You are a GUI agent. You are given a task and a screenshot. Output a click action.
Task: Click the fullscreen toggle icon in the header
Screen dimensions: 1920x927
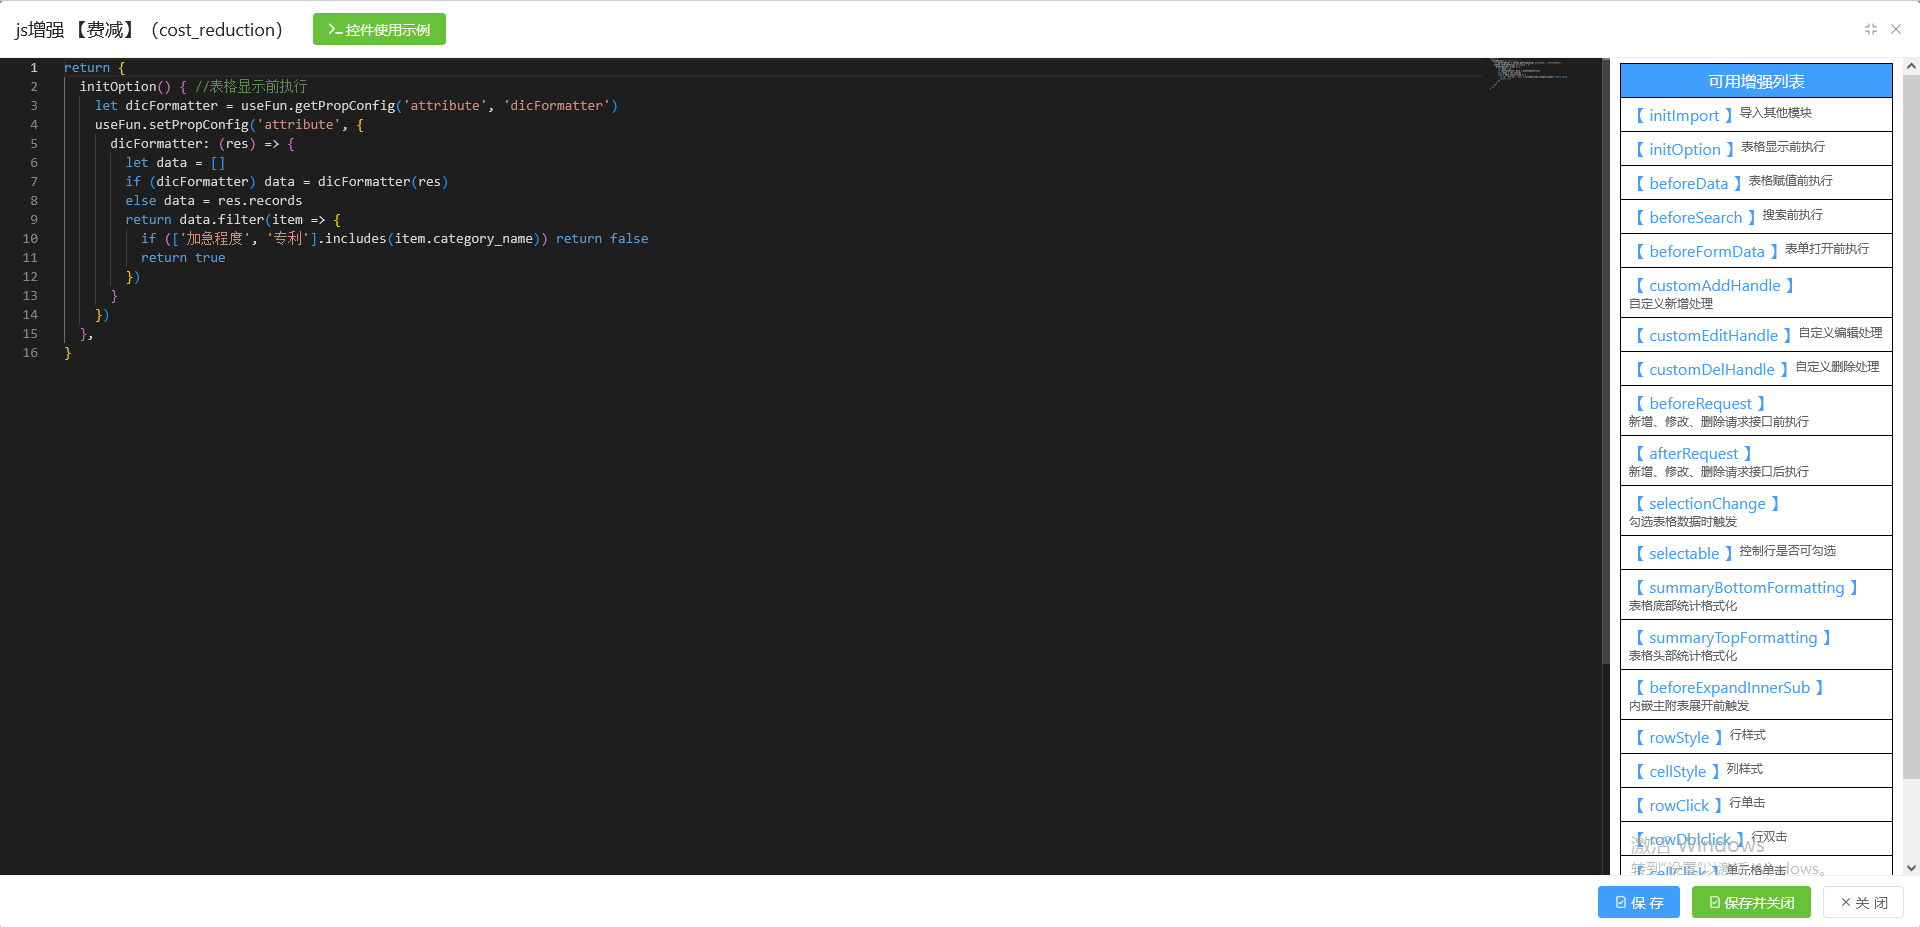1870,30
